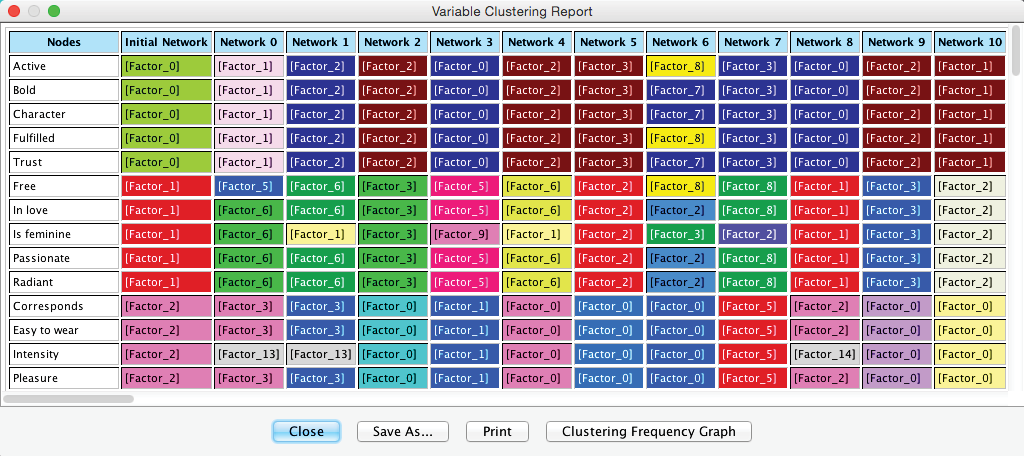Image resolution: width=1024 pixels, height=456 pixels.
Task: Select the "Passionate" node label
Action: click(x=64, y=258)
